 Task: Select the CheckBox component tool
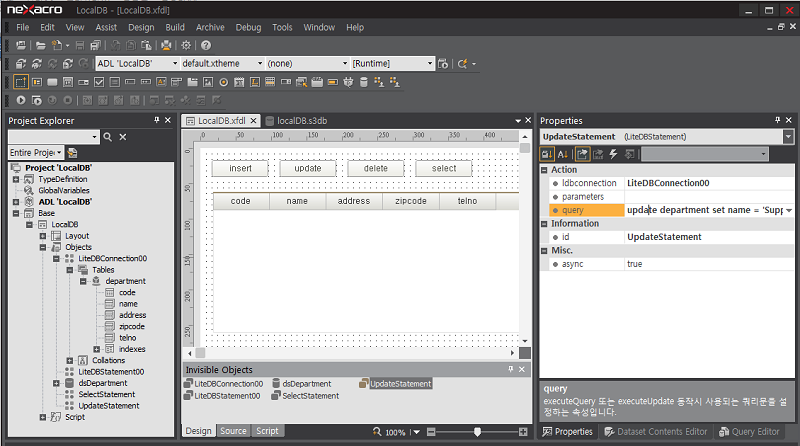point(99,82)
